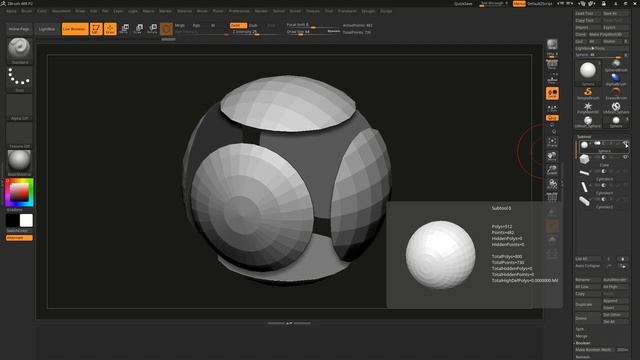Select the Scale gizmo icon
Viewport: 640px width, 360px height.
tap(138, 29)
